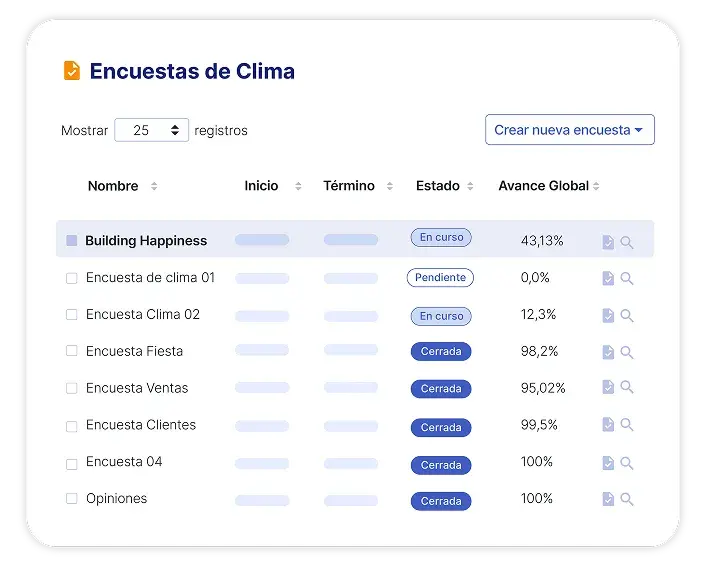Click the search icon in Encuesta Fiesta row

[627, 352]
